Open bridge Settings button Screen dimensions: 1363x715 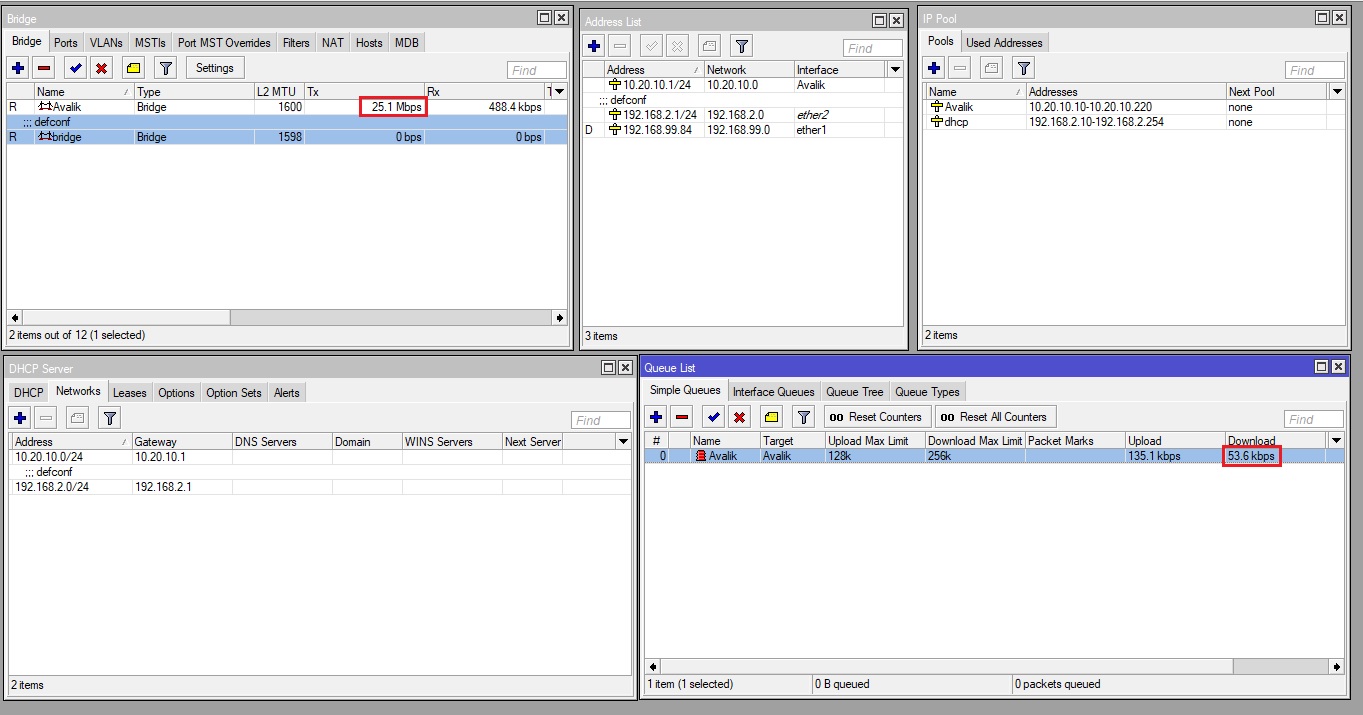click(215, 68)
